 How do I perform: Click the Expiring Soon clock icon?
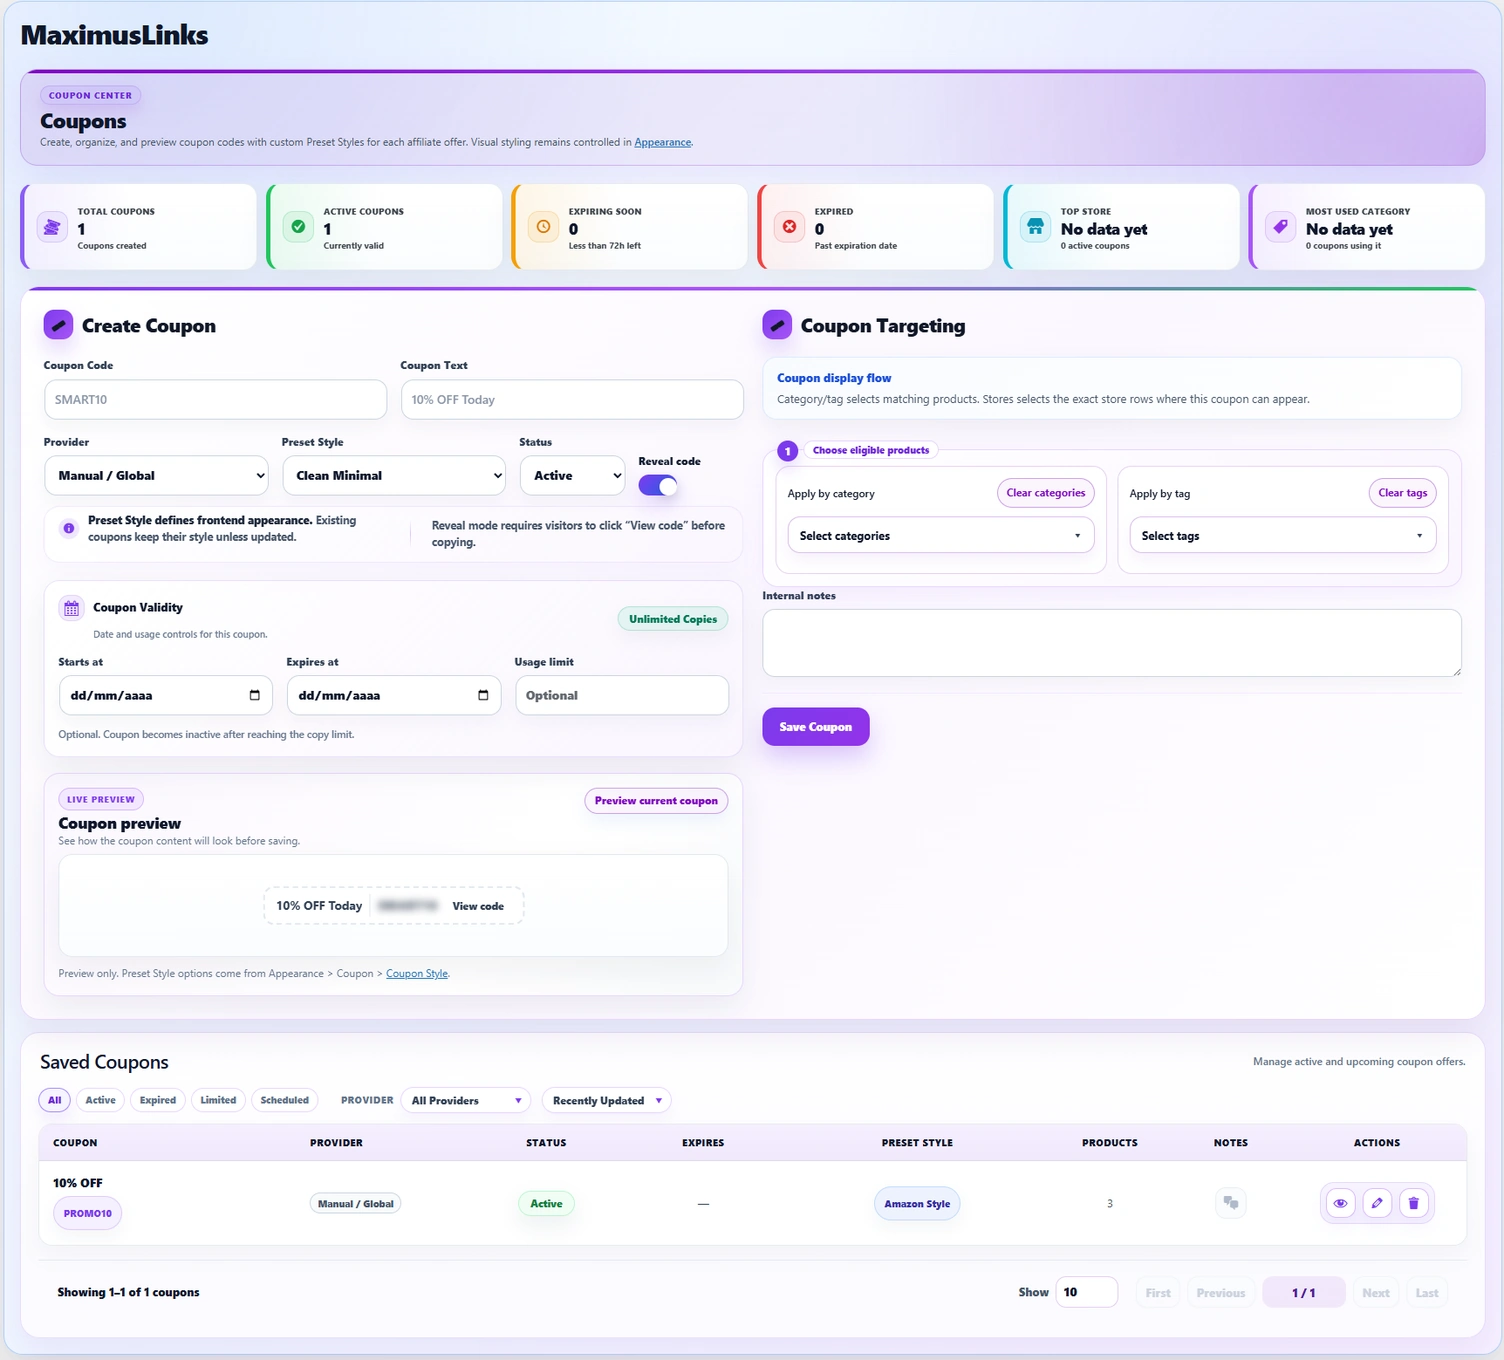(543, 227)
